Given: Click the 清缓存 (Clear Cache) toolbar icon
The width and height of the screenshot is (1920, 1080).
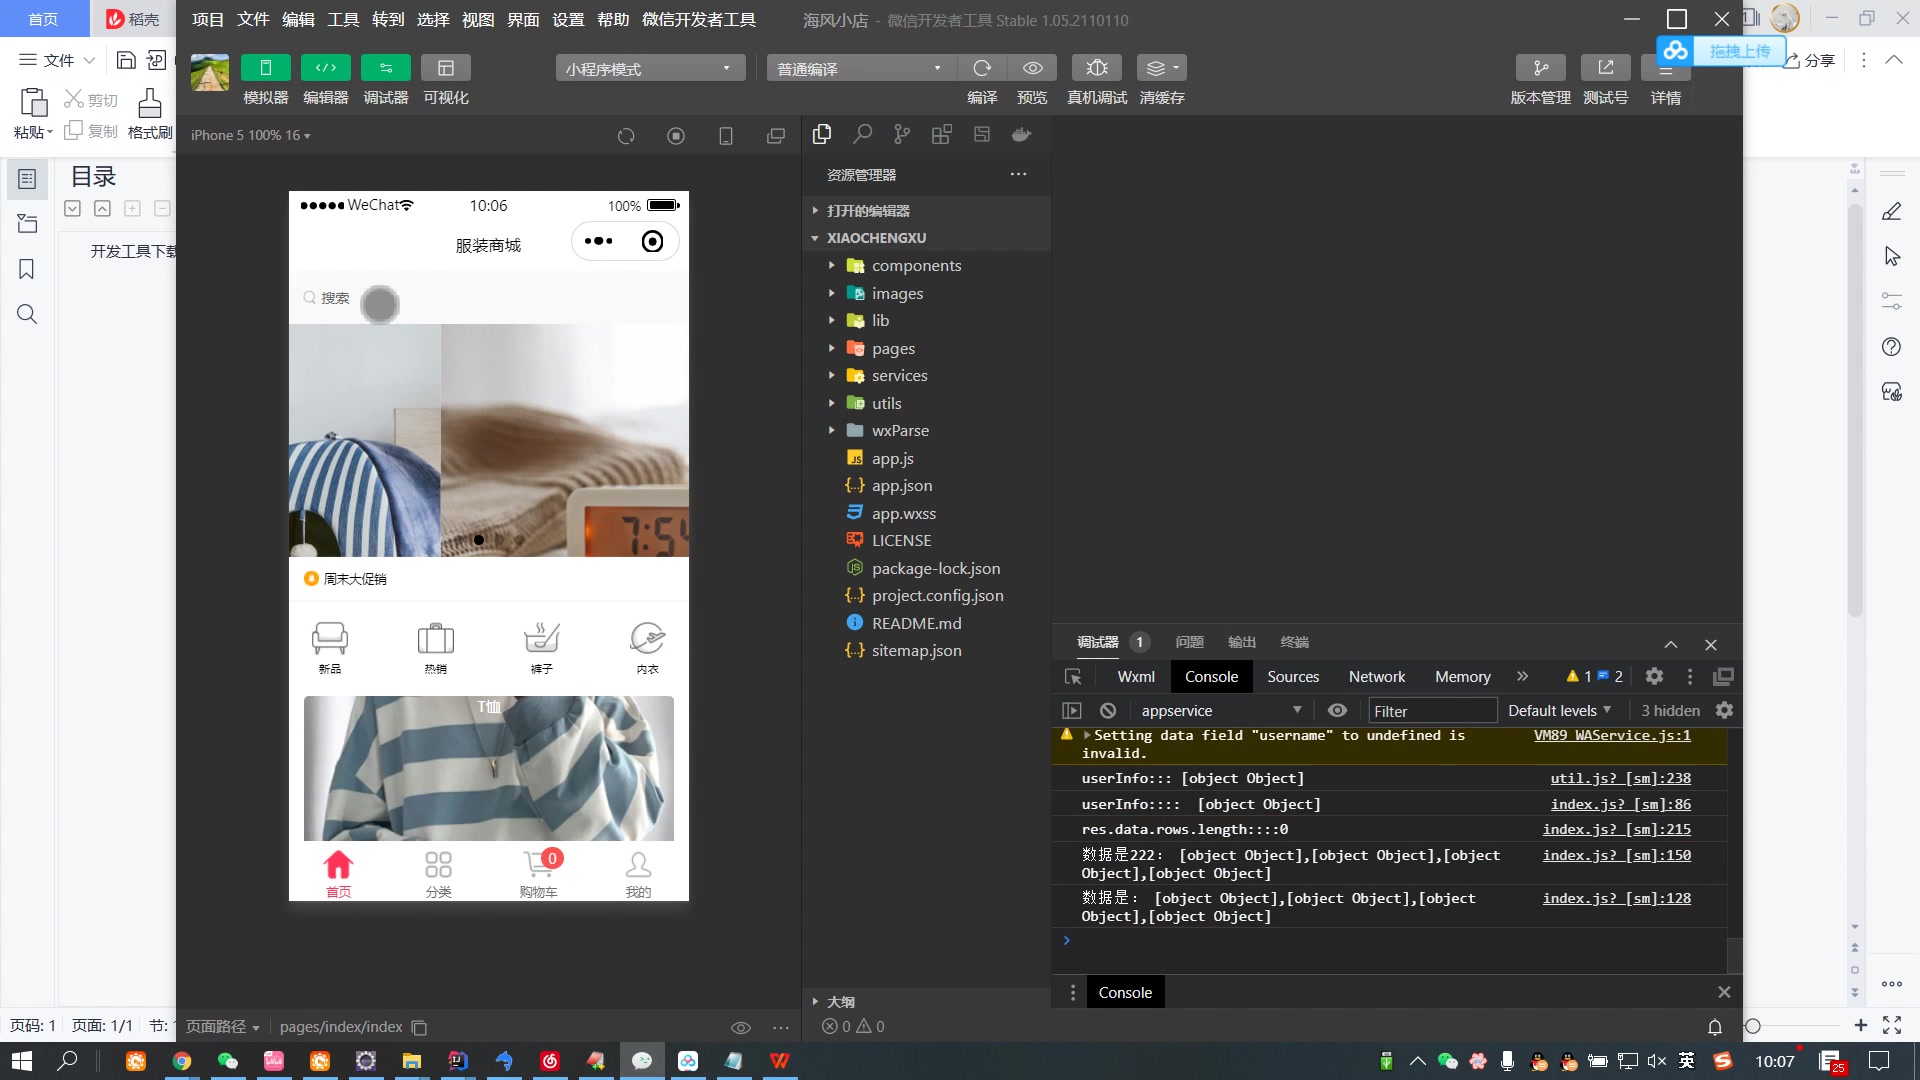Looking at the screenshot, I should (x=1160, y=67).
